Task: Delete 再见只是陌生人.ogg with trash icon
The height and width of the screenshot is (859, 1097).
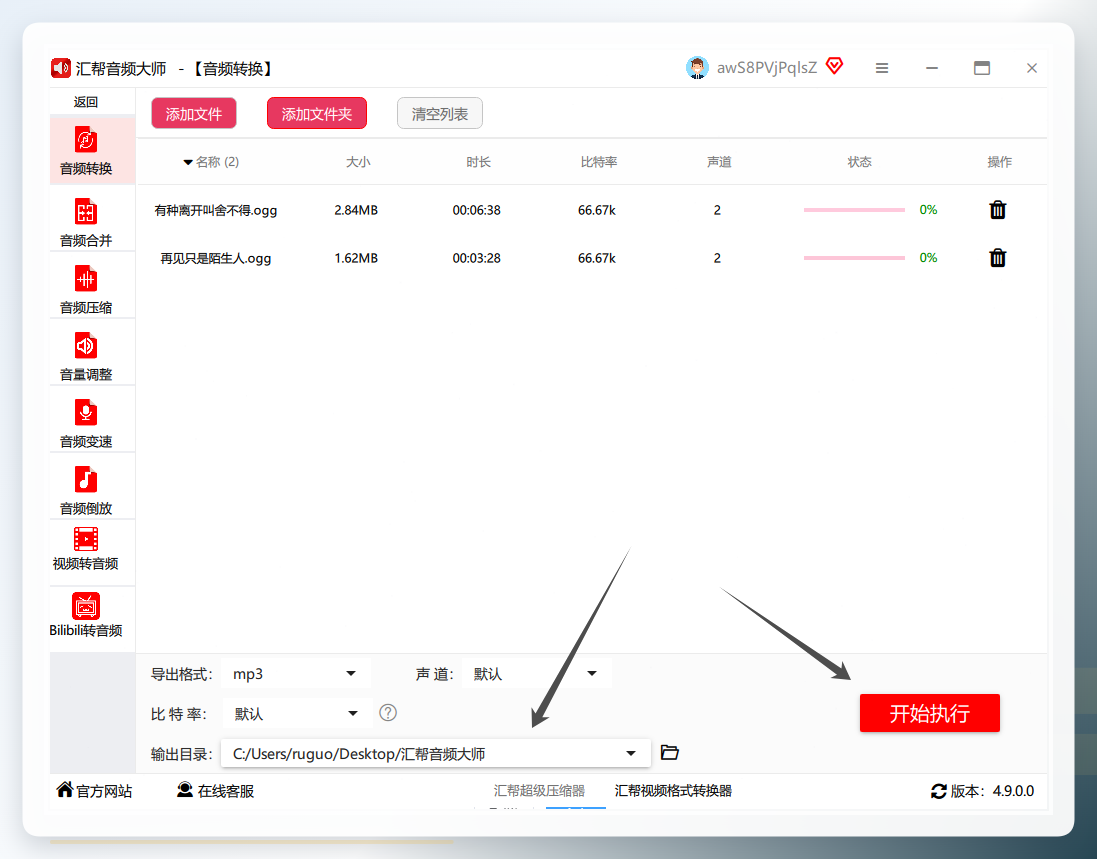Action: [x=998, y=258]
